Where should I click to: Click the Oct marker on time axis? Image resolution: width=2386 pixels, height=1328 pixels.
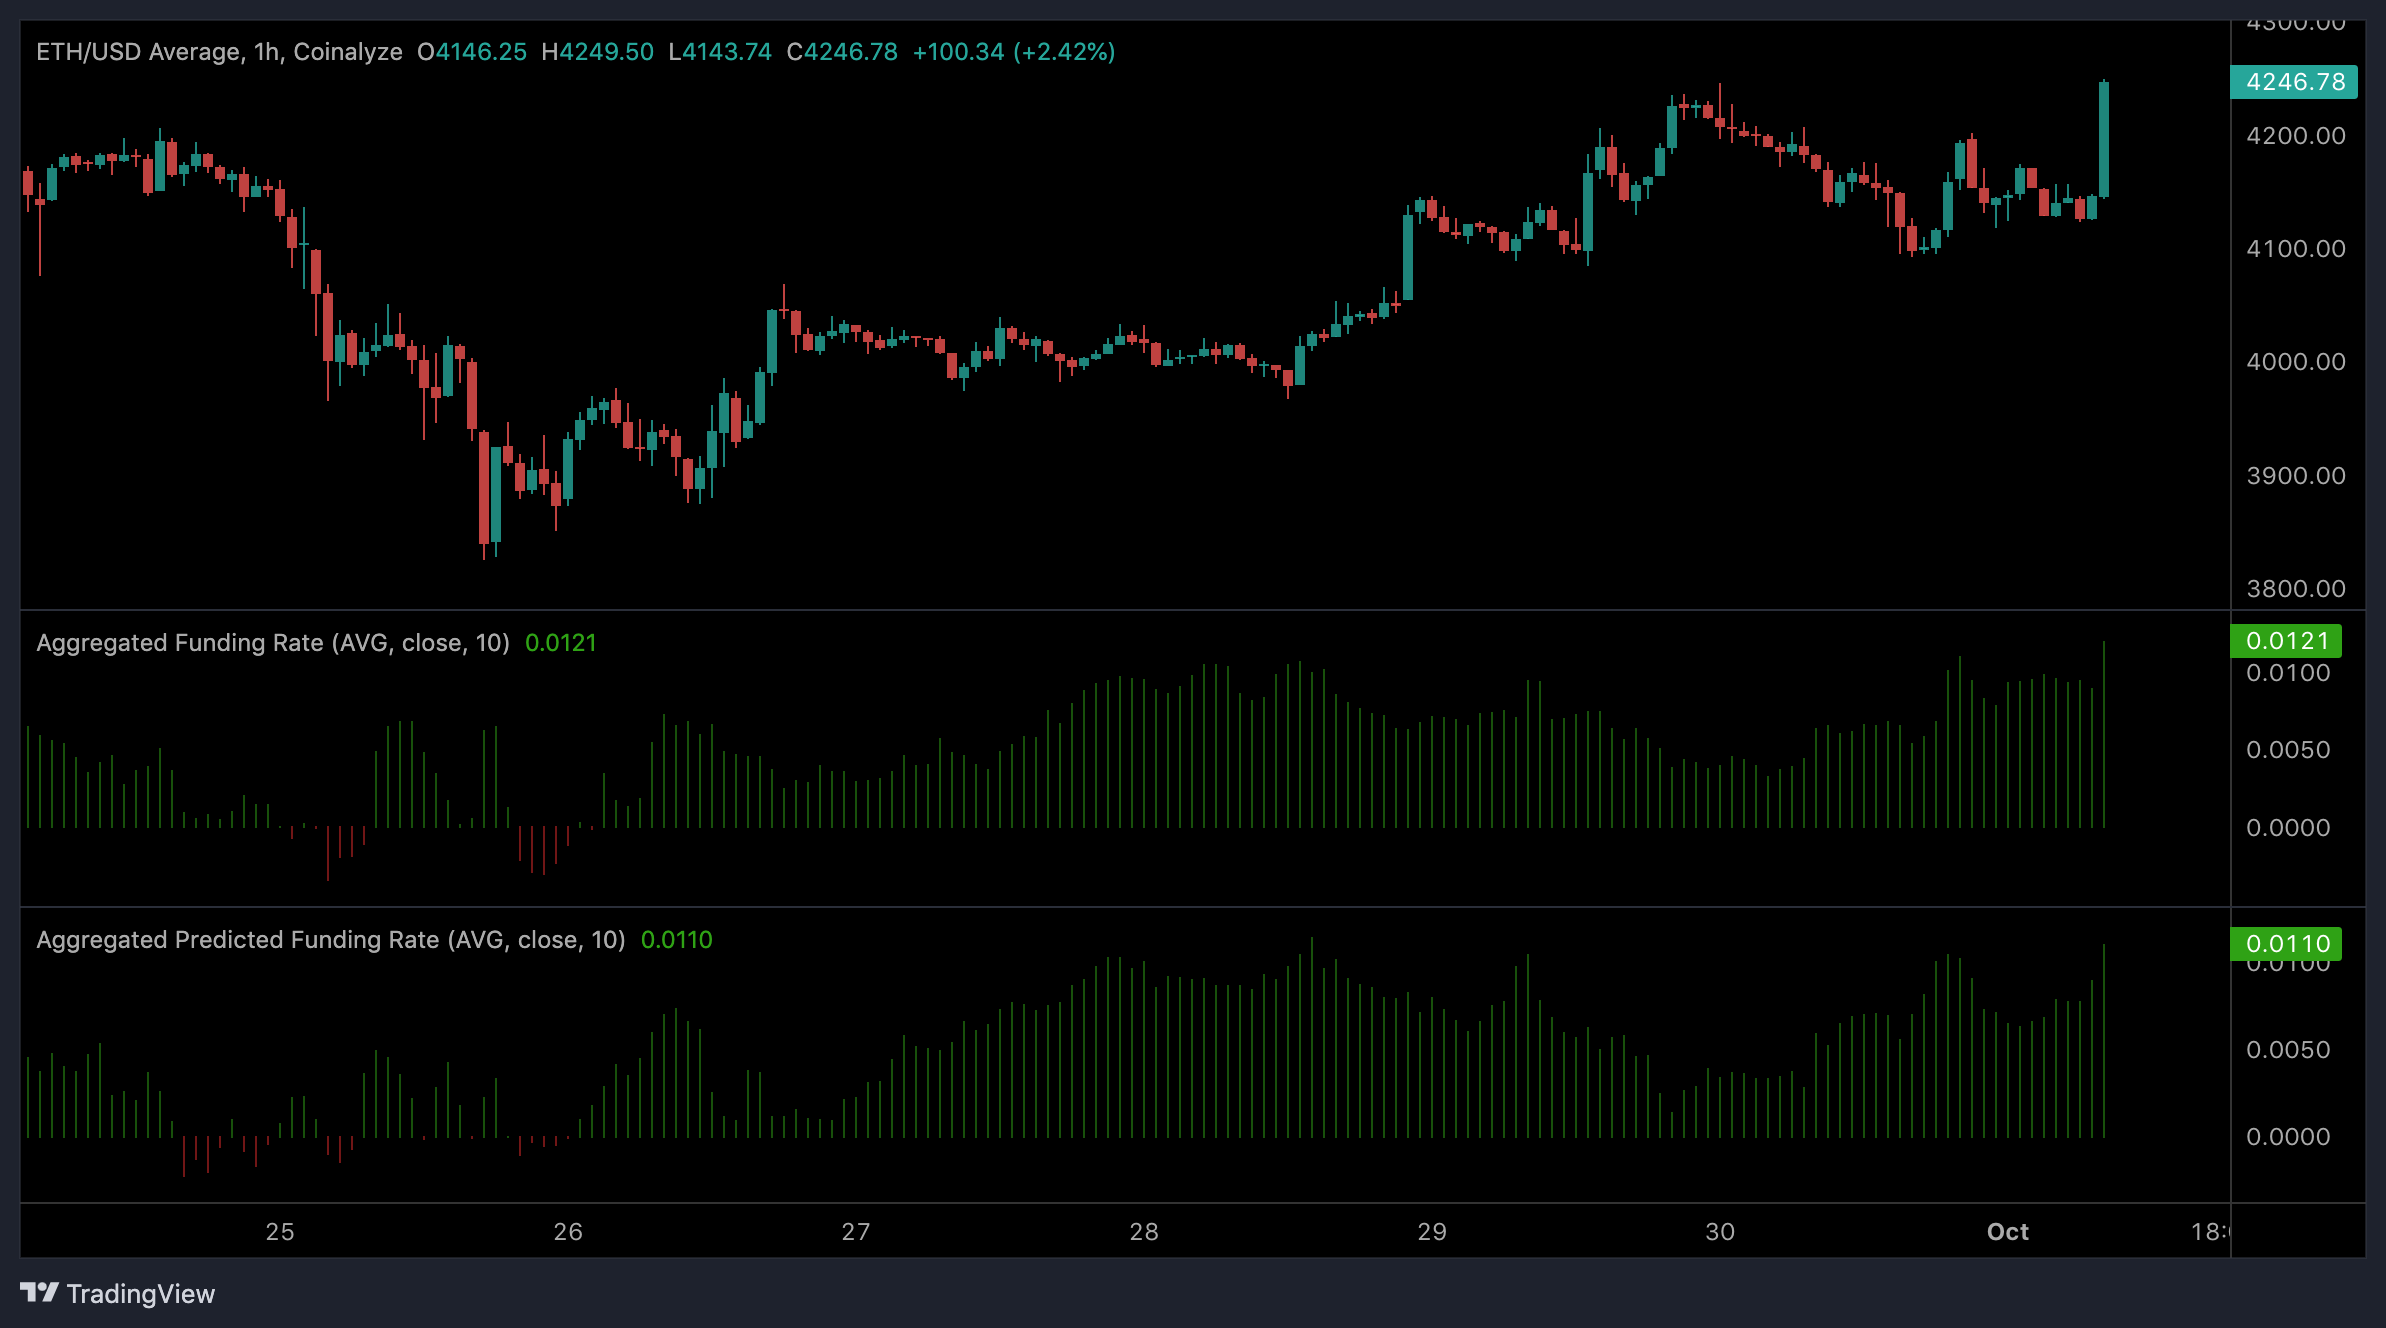pos(2007,1232)
